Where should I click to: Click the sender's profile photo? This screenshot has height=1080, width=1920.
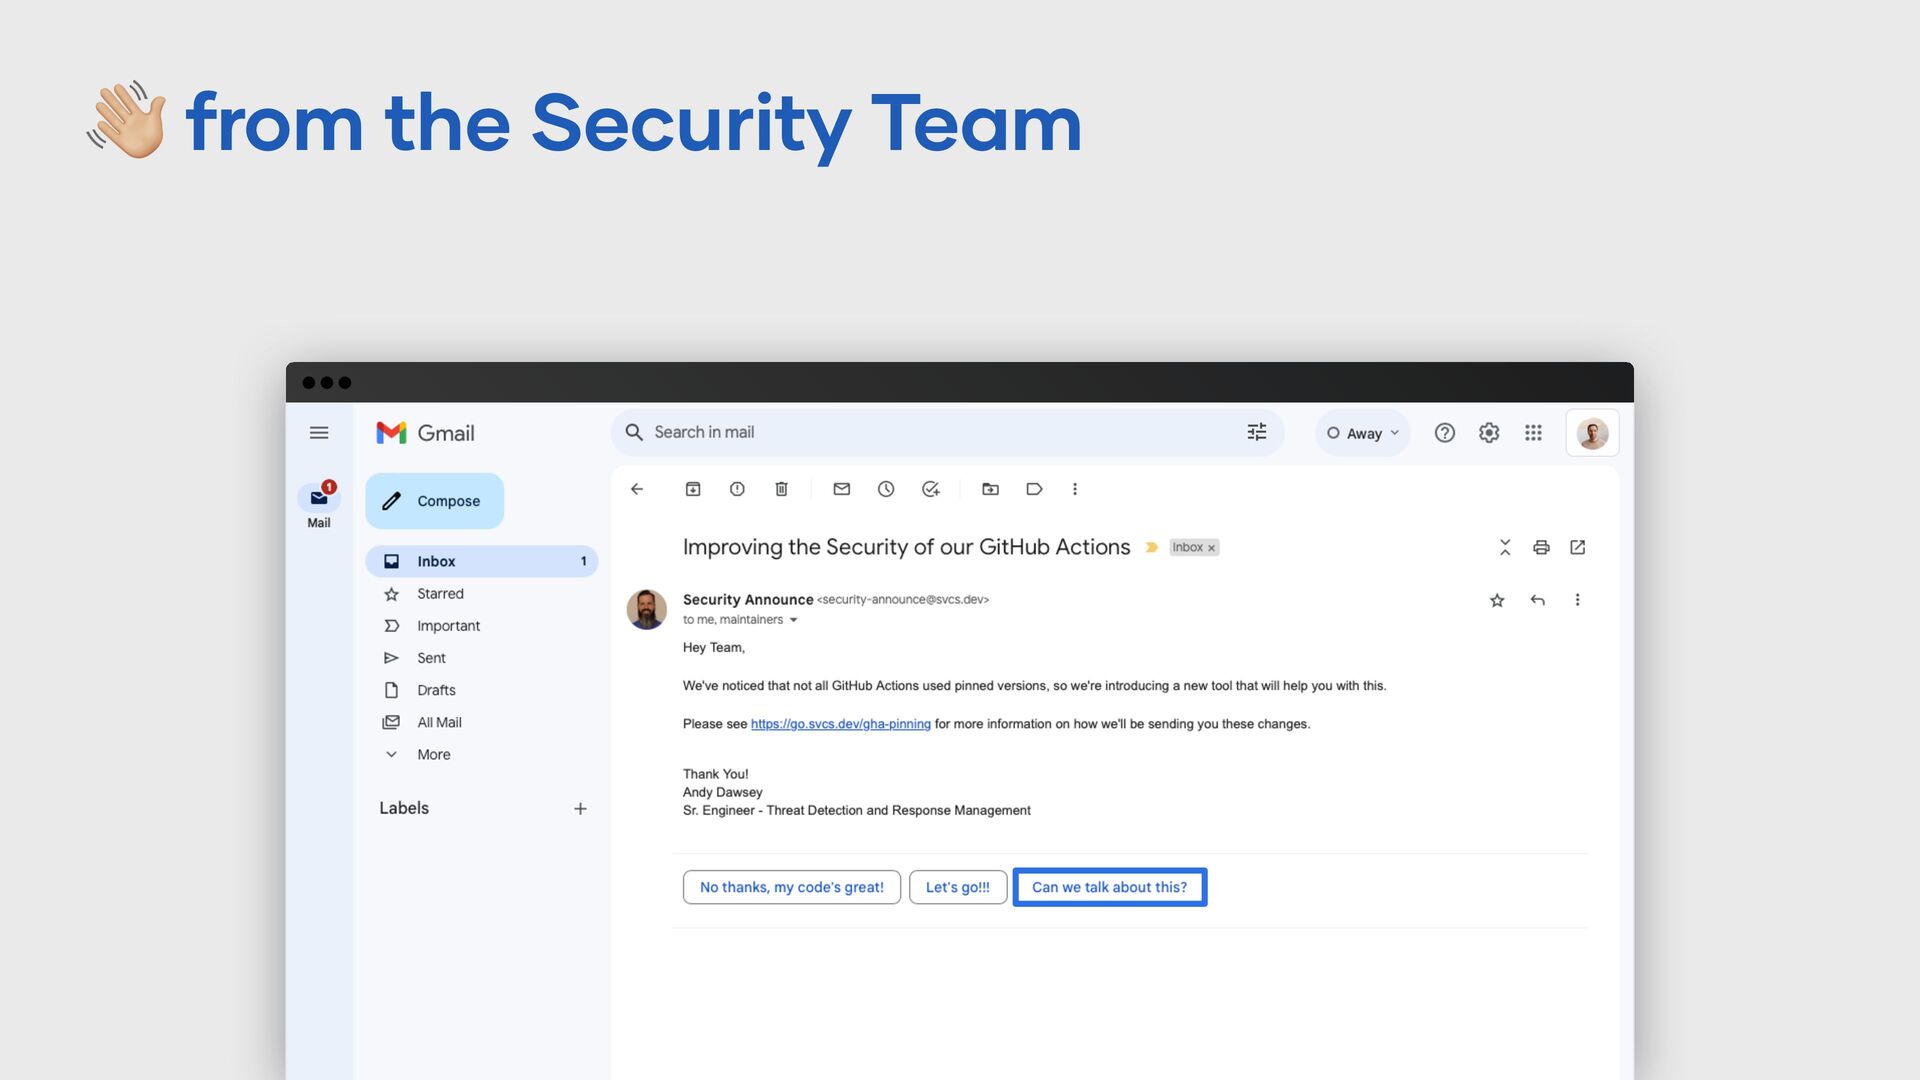(x=647, y=609)
